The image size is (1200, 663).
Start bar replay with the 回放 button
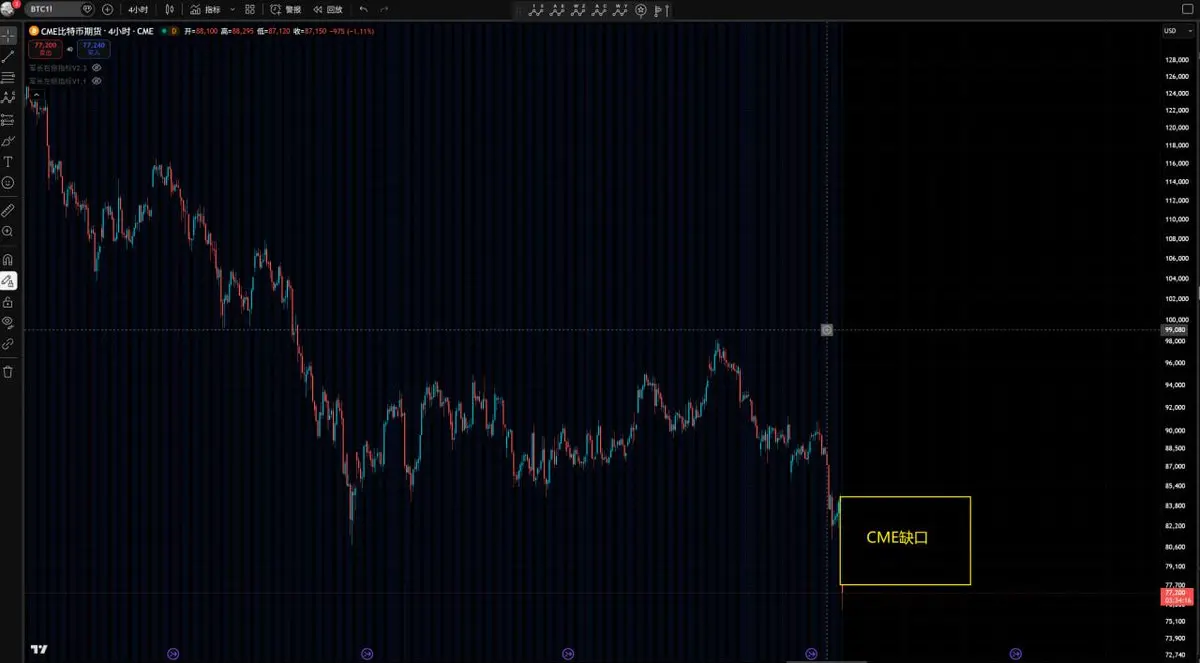point(327,9)
